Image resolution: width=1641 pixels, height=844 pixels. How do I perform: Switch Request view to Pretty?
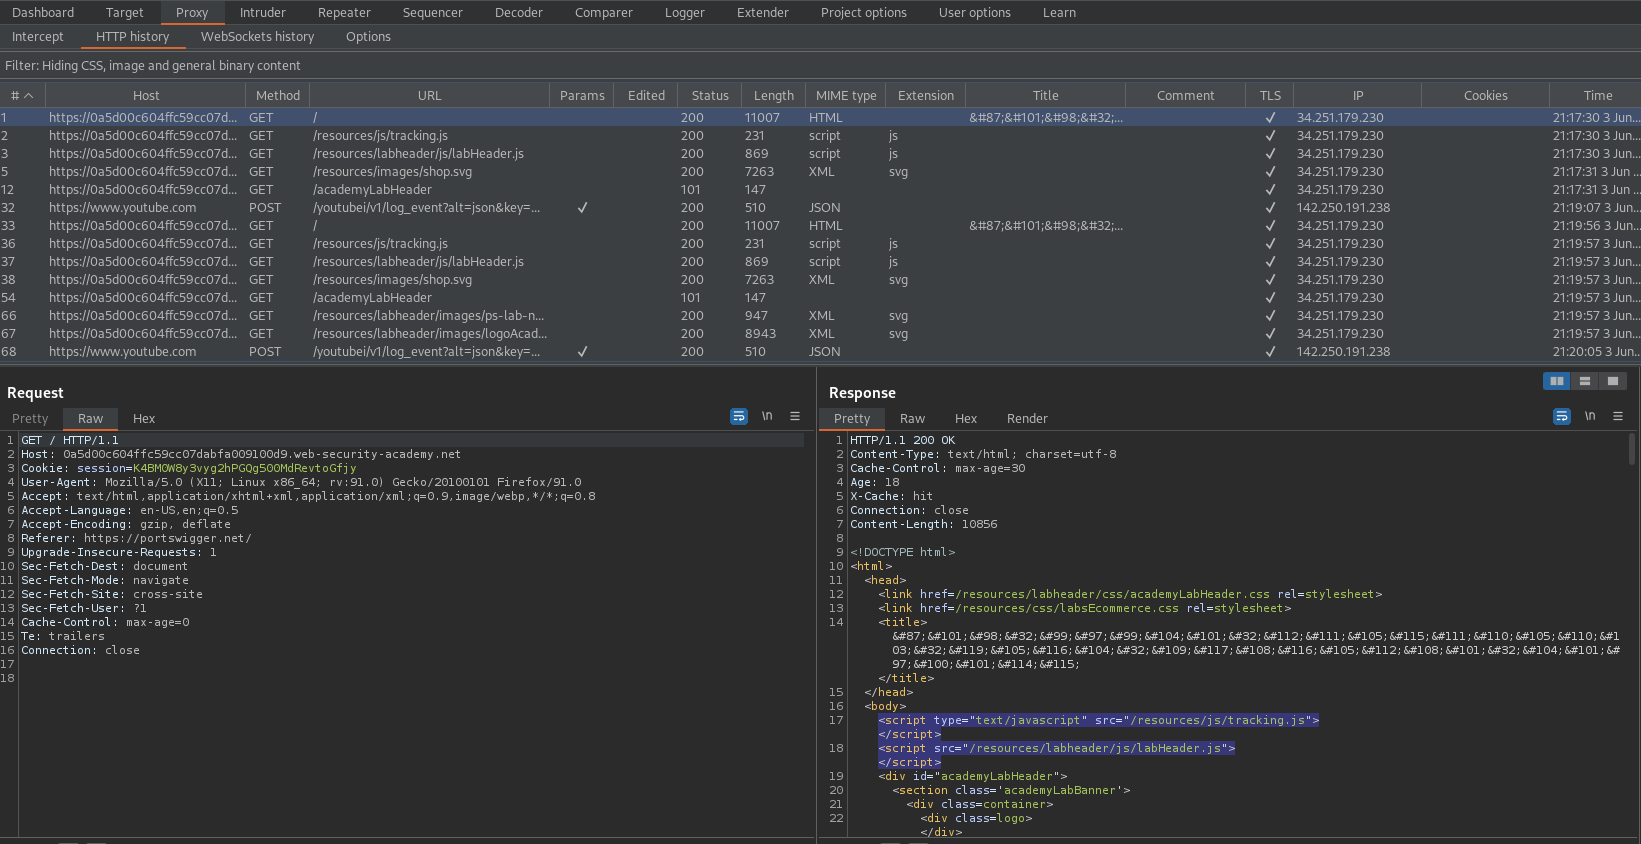(30, 419)
